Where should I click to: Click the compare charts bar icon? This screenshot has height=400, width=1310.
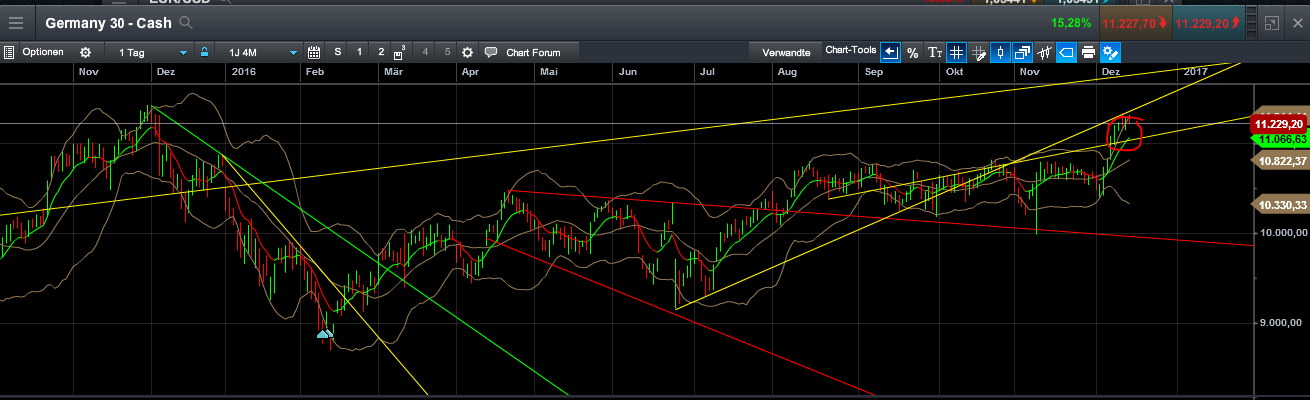tap(1044, 52)
